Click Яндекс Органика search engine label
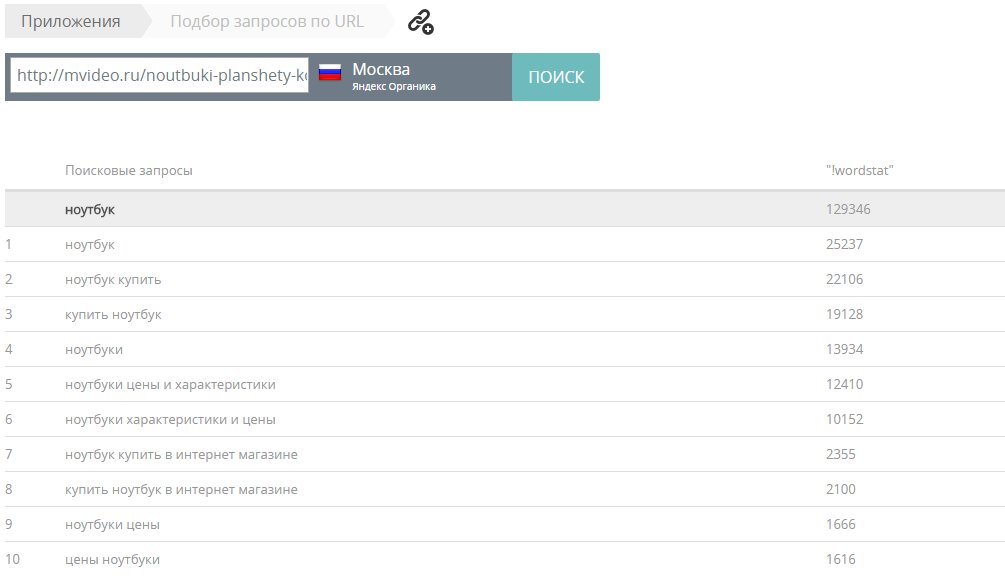Screen dimensions: 1005x576 [x=394, y=86]
